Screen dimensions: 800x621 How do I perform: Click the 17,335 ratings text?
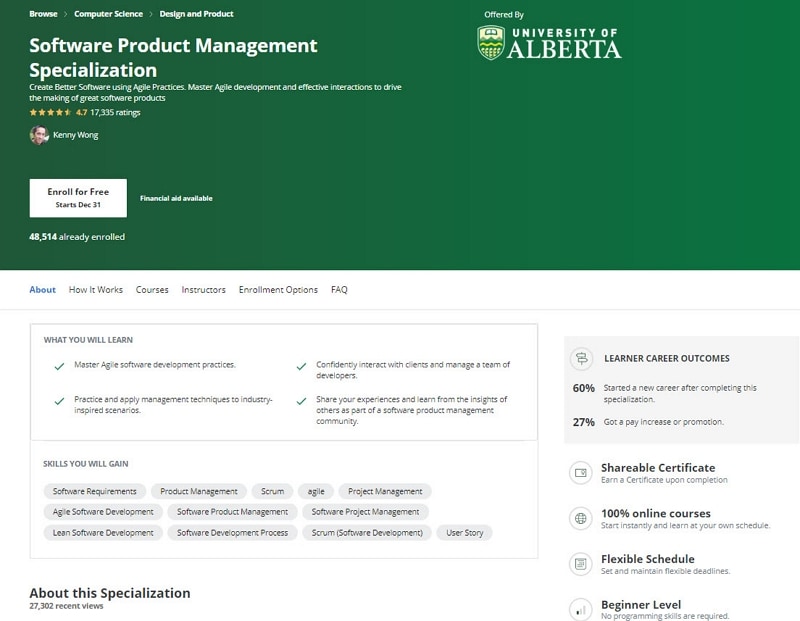[x=115, y=112]
